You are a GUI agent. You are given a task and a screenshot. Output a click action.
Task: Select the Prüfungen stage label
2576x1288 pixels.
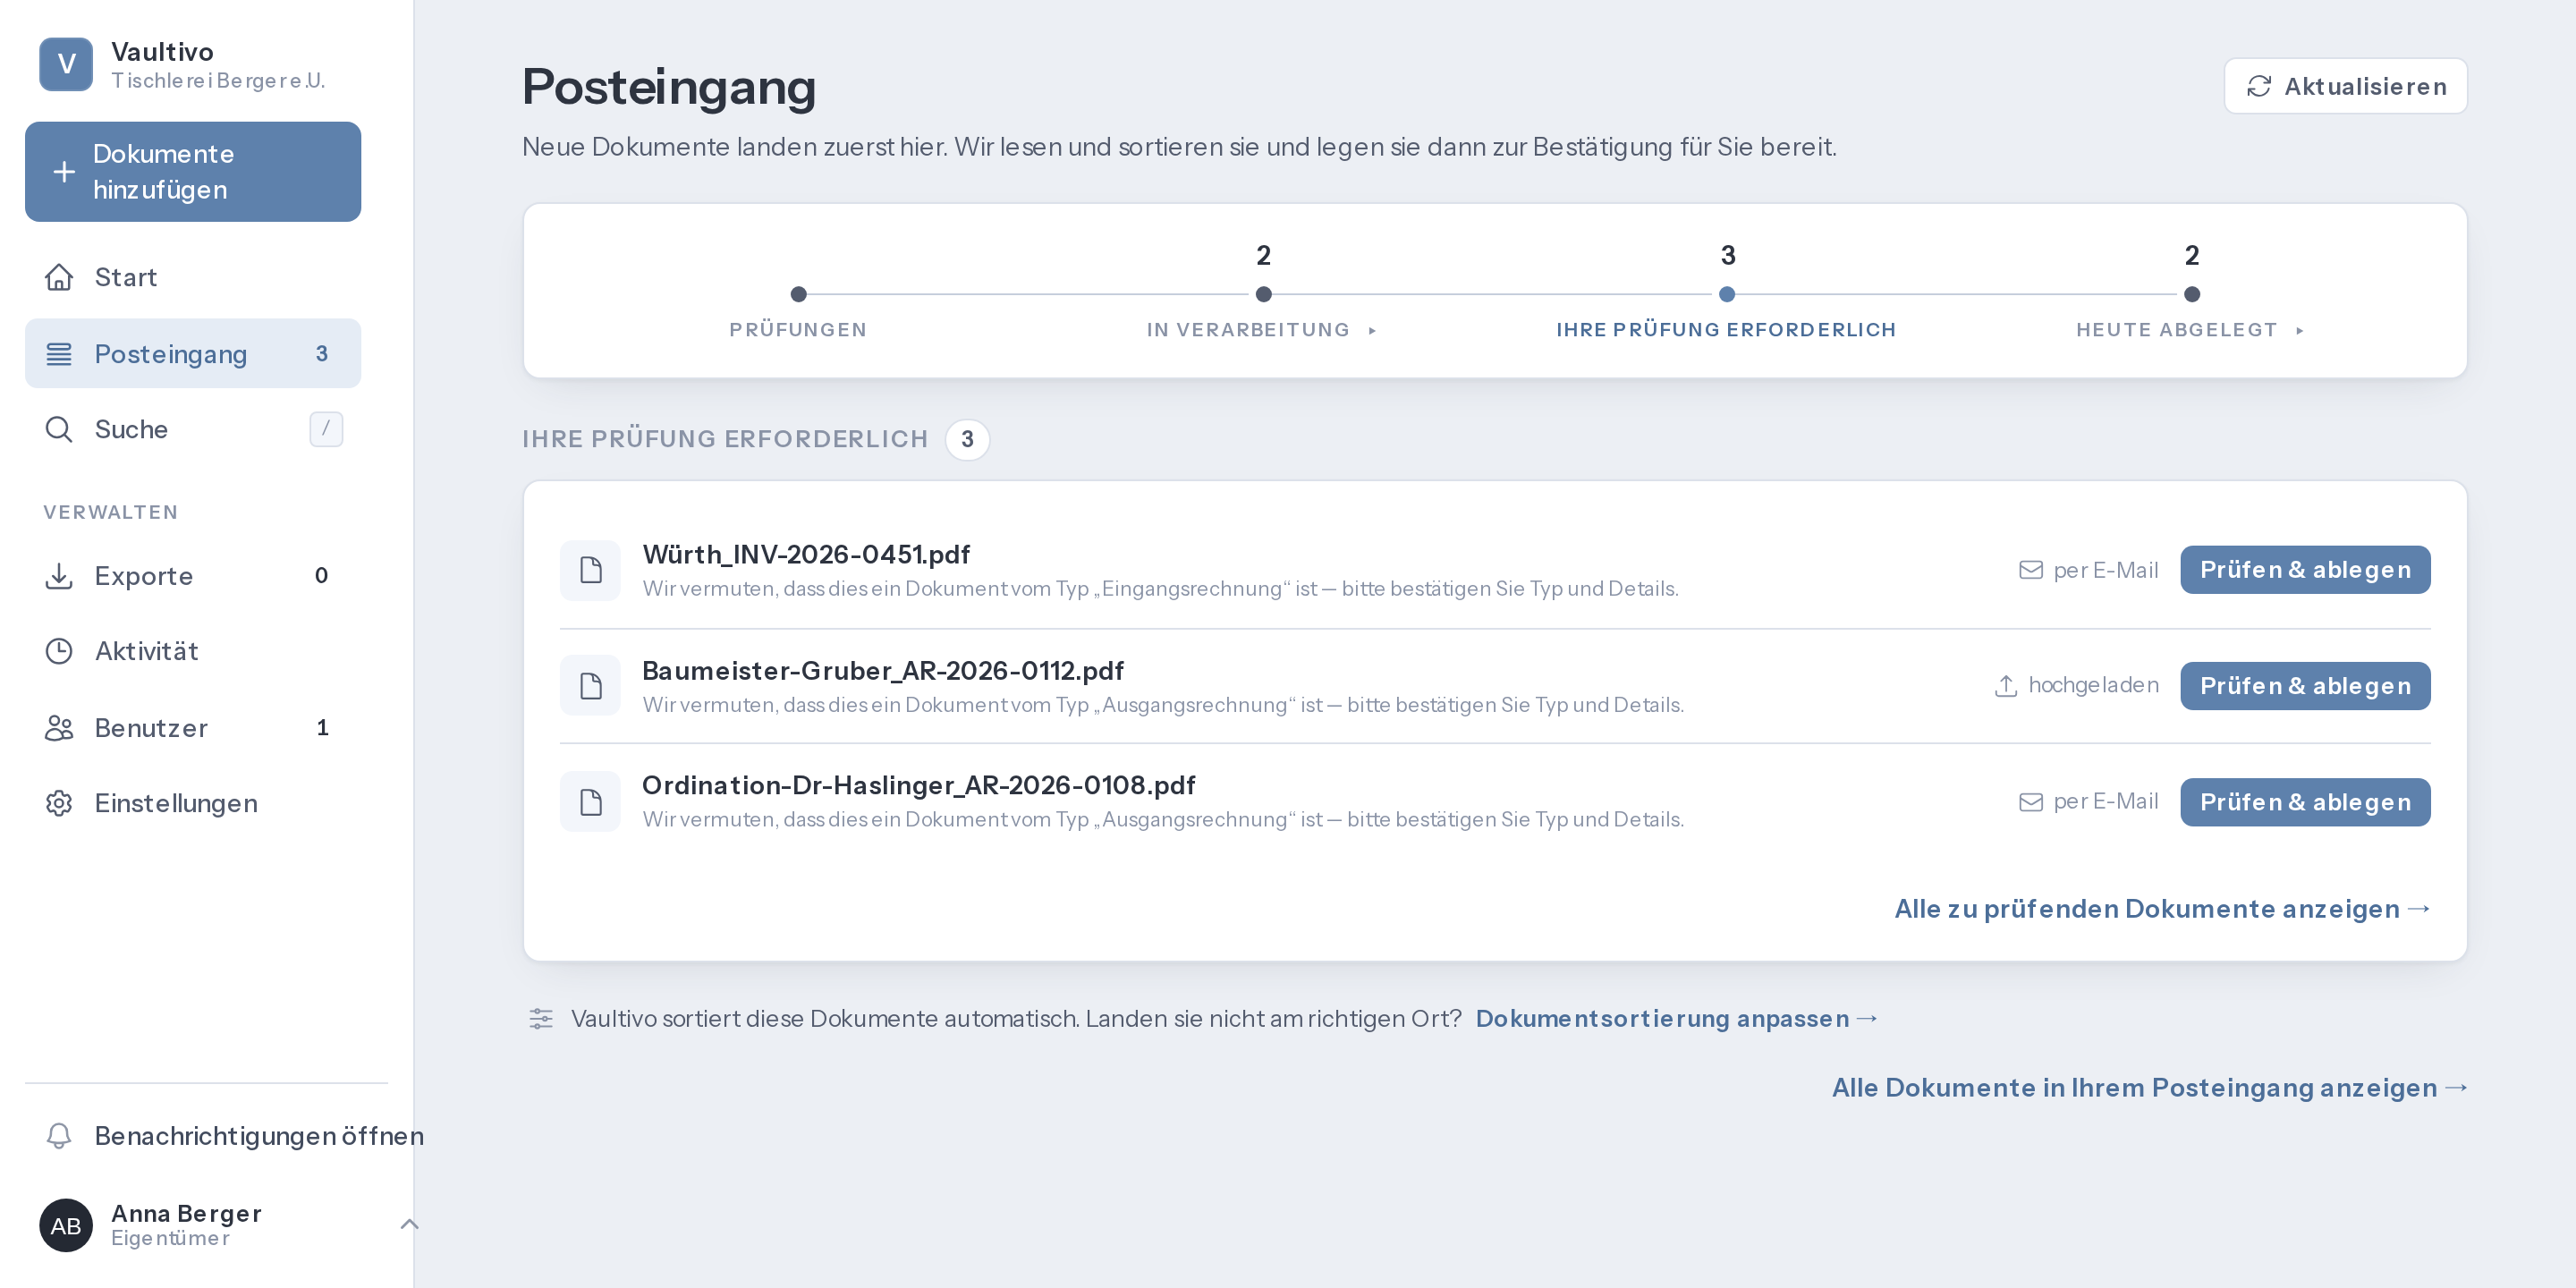click(x=798, y=330)
